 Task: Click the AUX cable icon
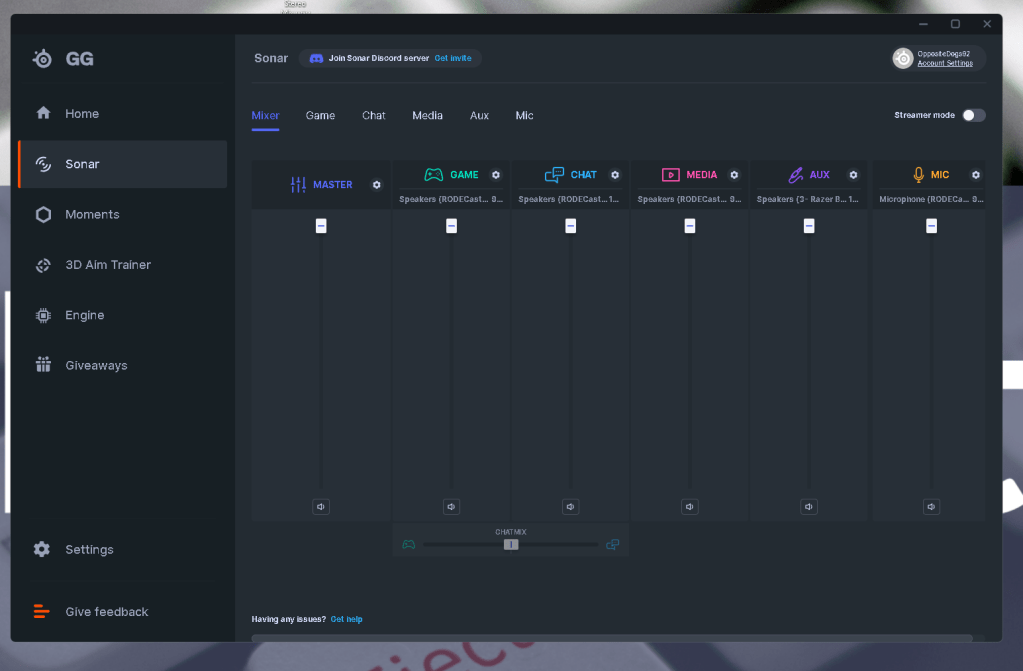[x=796, y=175]
